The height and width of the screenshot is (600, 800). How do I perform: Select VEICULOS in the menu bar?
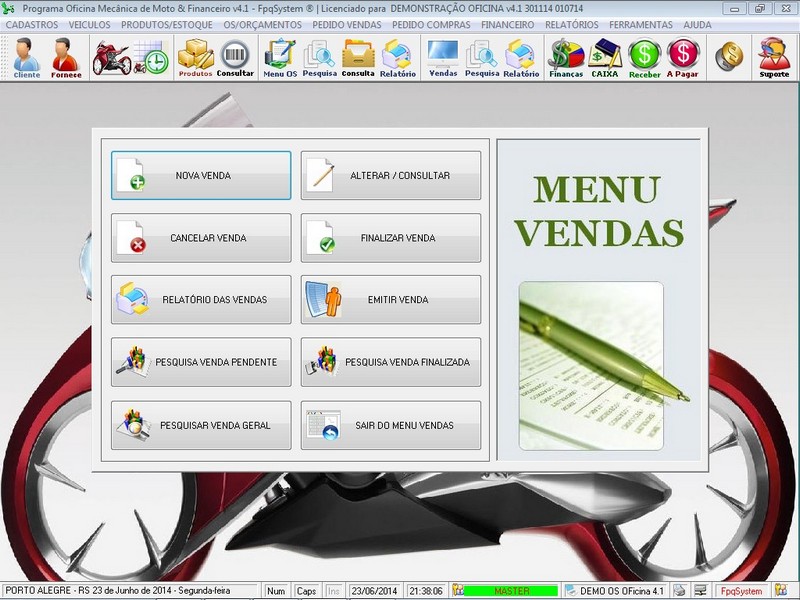tap(88, 26)
